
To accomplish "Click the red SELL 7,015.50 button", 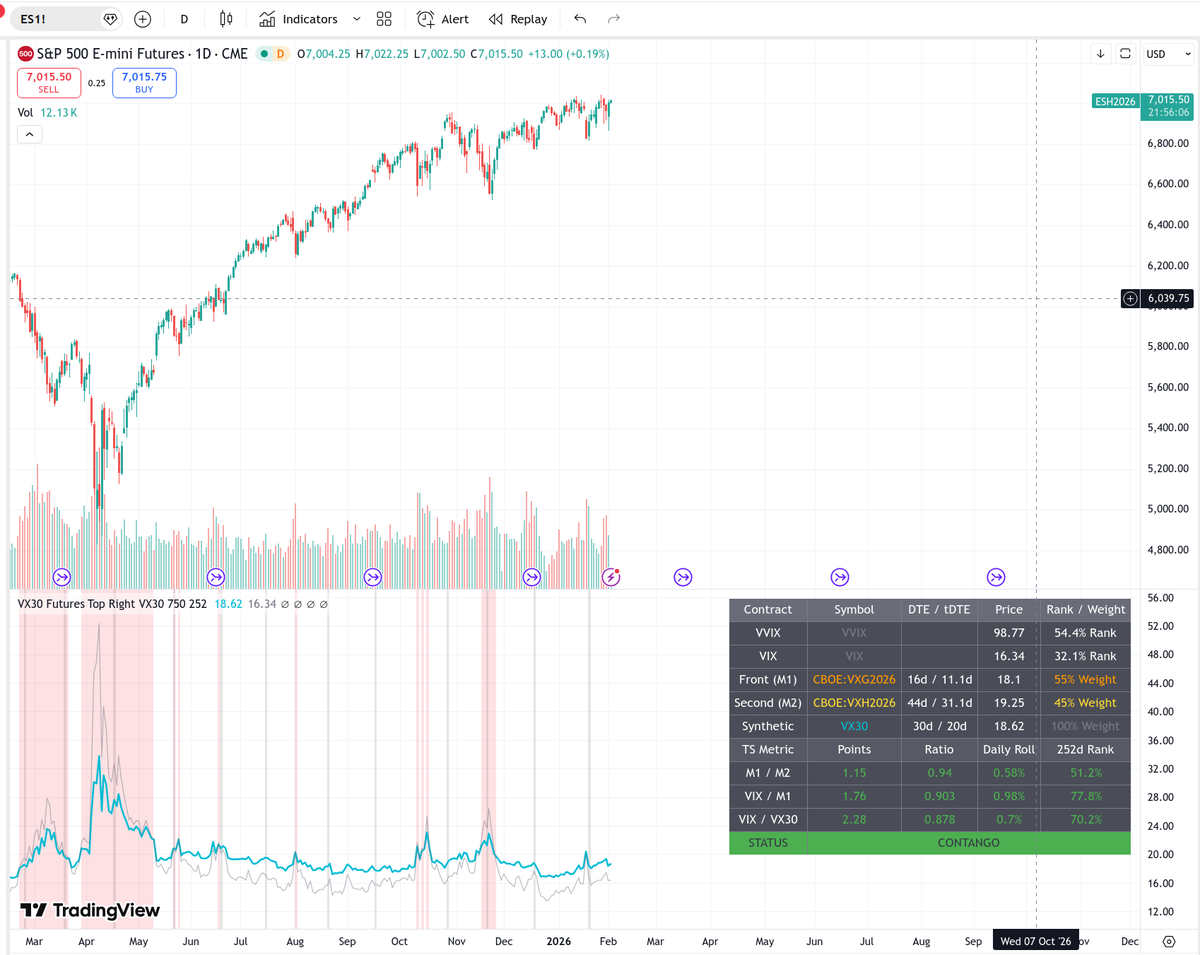I will [x=49, y=83].
